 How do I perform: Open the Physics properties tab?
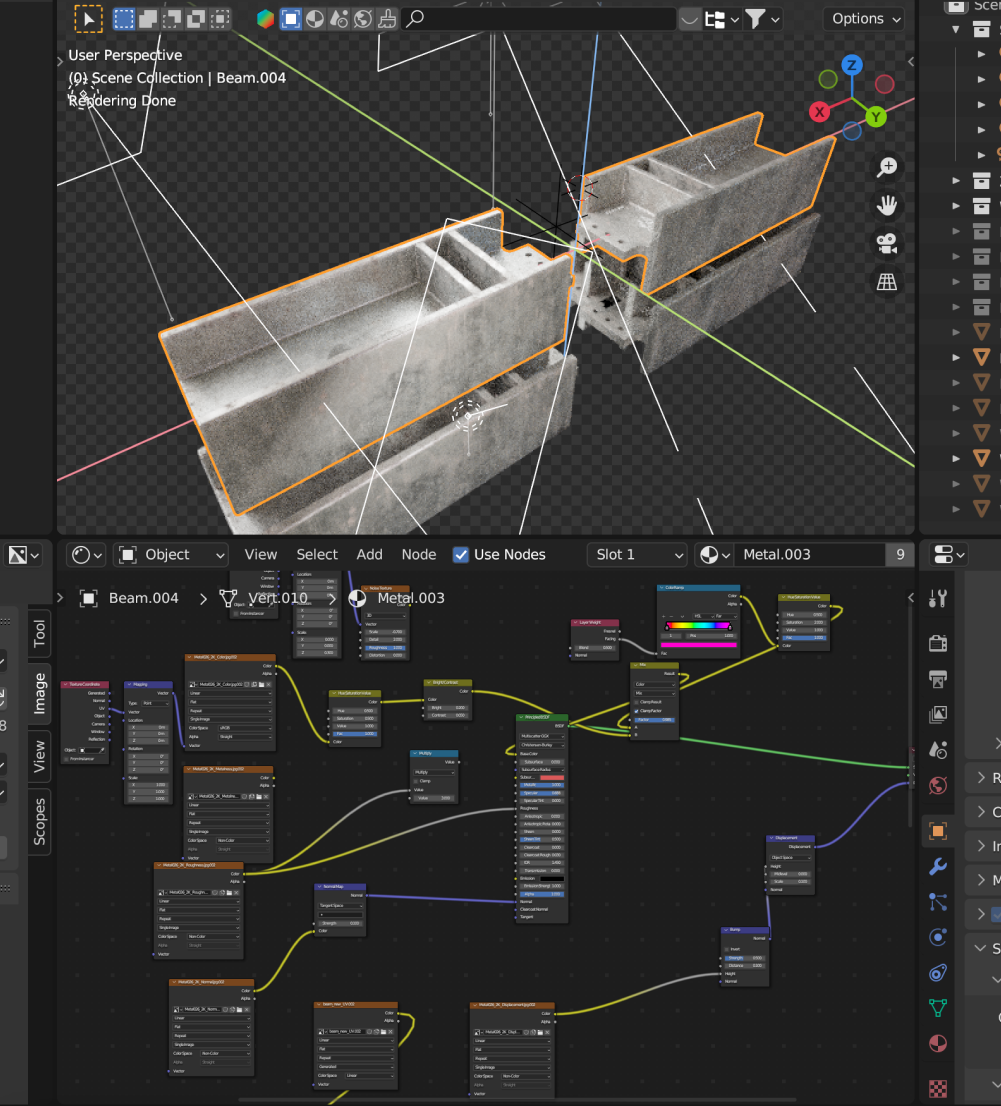point(938,937)
